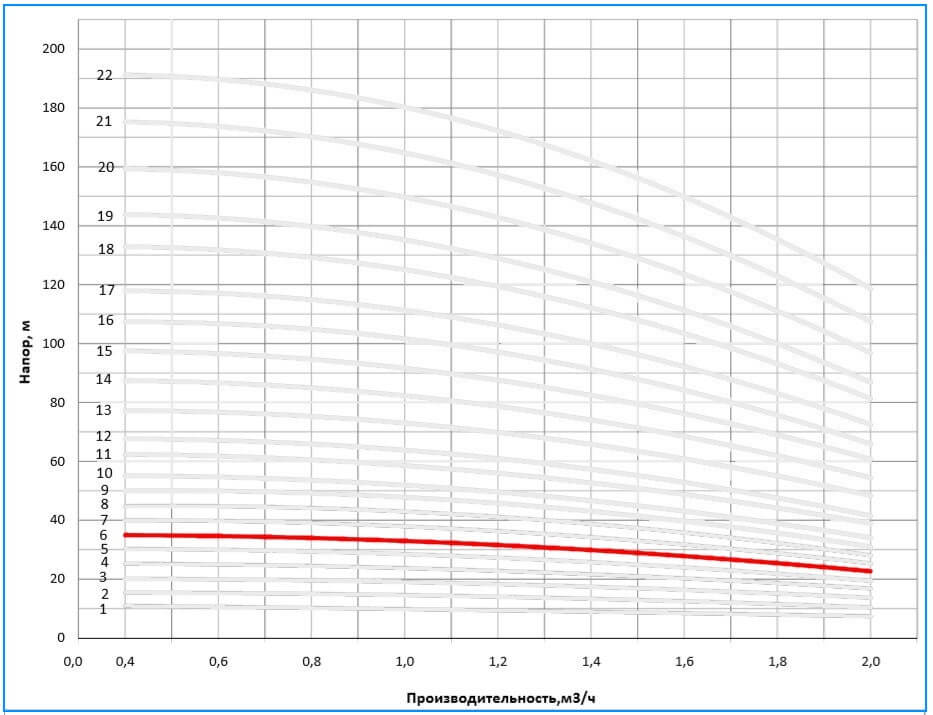Click the red highlighted pump curve
Screen dimensions: 933x715
500,545
